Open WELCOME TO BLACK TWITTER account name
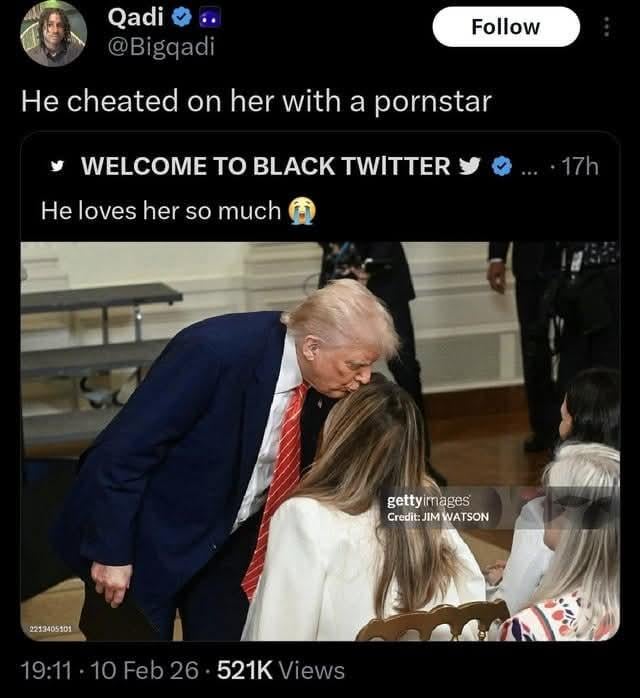The width and height of the screenshot is (640, 698). point(266,166)
